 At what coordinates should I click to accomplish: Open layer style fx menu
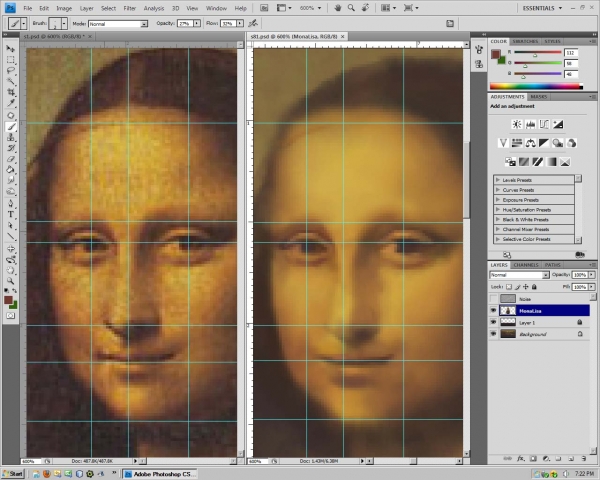coord(520,458)
